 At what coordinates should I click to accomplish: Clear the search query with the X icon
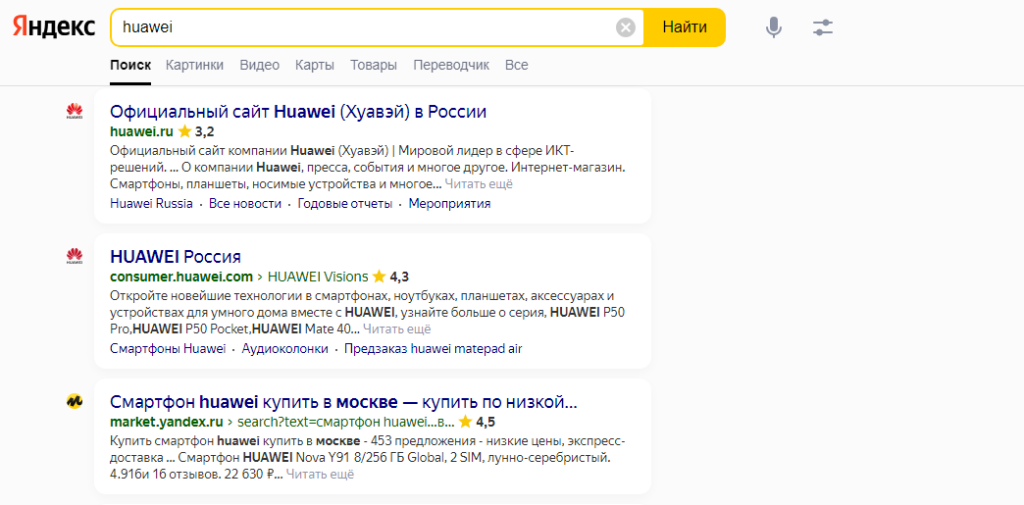point(625,27)
